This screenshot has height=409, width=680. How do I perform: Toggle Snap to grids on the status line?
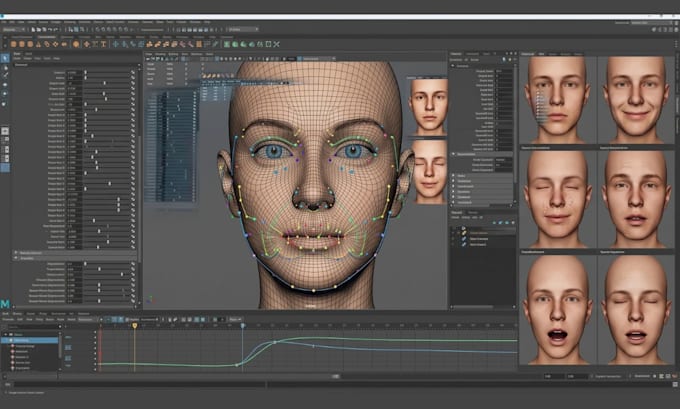click(98, 29)
